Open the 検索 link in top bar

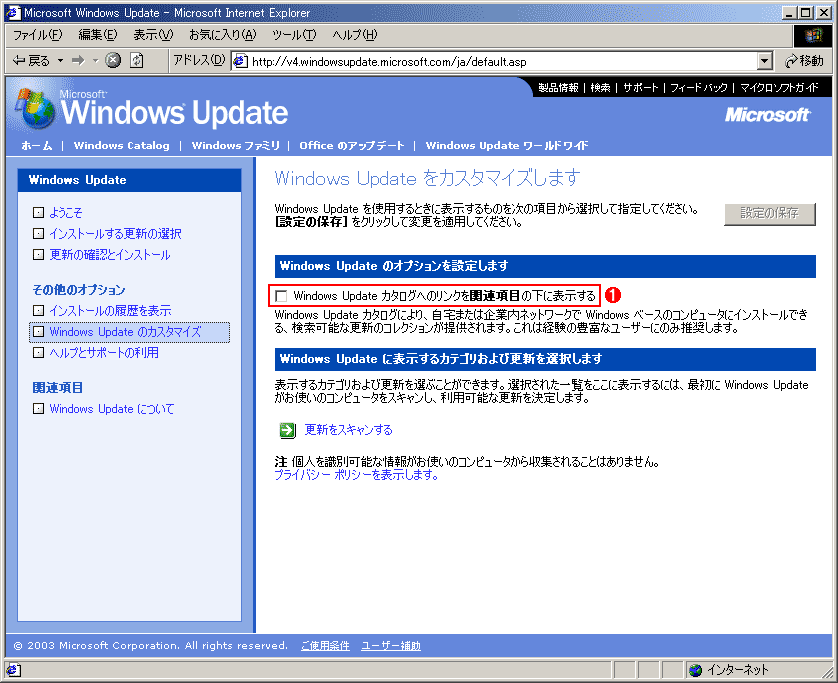(x=600, y=88)
